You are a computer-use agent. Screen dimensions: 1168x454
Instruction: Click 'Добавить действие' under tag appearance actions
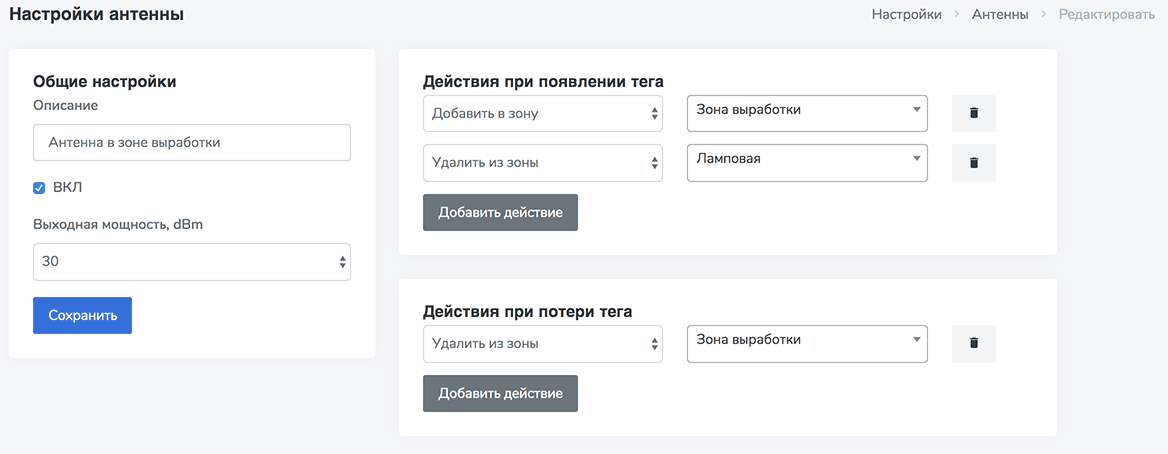(x=500, y=213)
